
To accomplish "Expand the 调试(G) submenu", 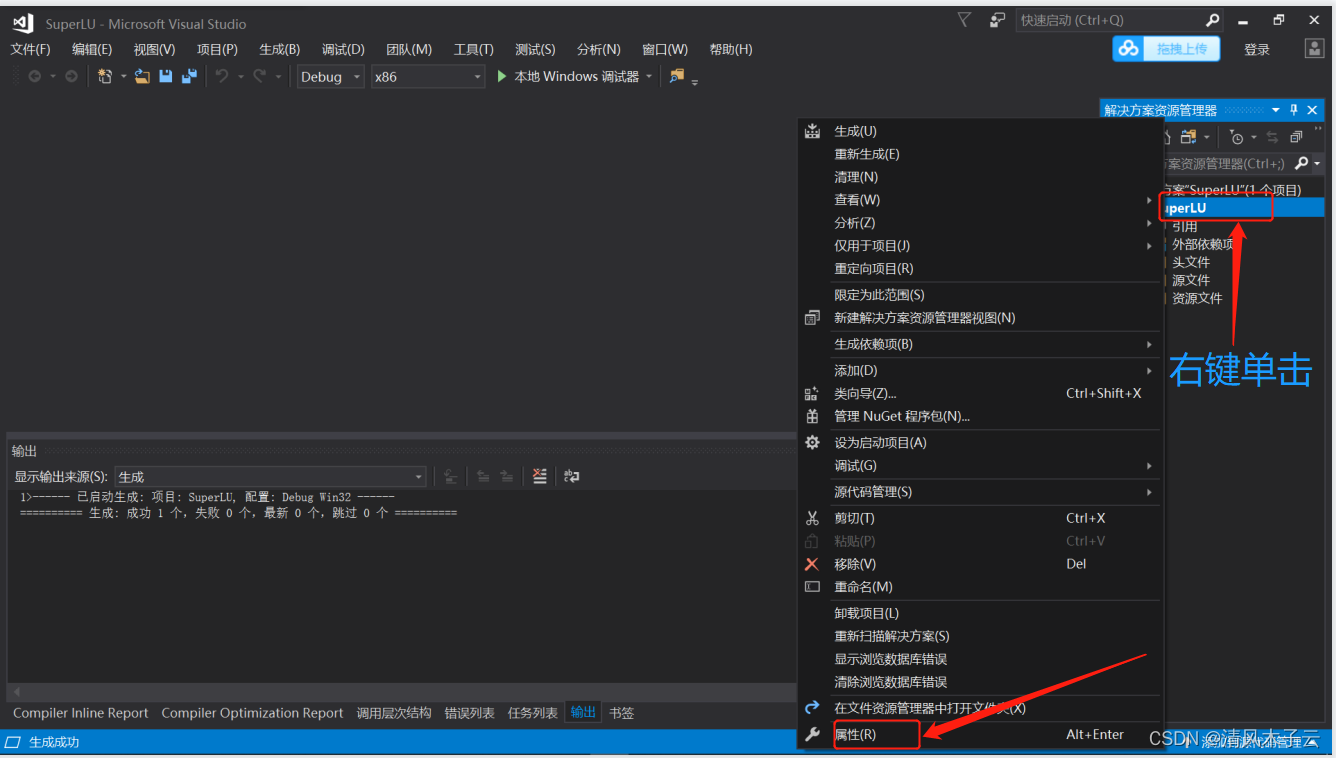I will [980, 466].
